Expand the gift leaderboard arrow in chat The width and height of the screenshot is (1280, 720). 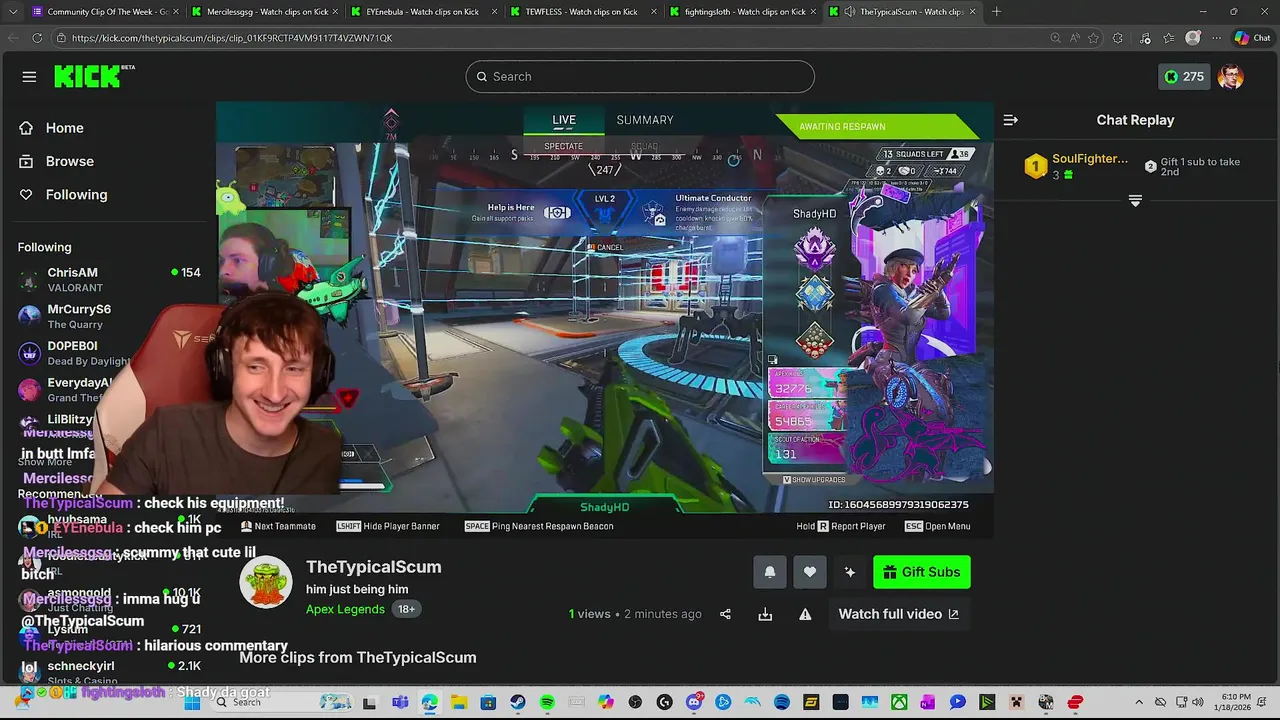[1135, 201]
